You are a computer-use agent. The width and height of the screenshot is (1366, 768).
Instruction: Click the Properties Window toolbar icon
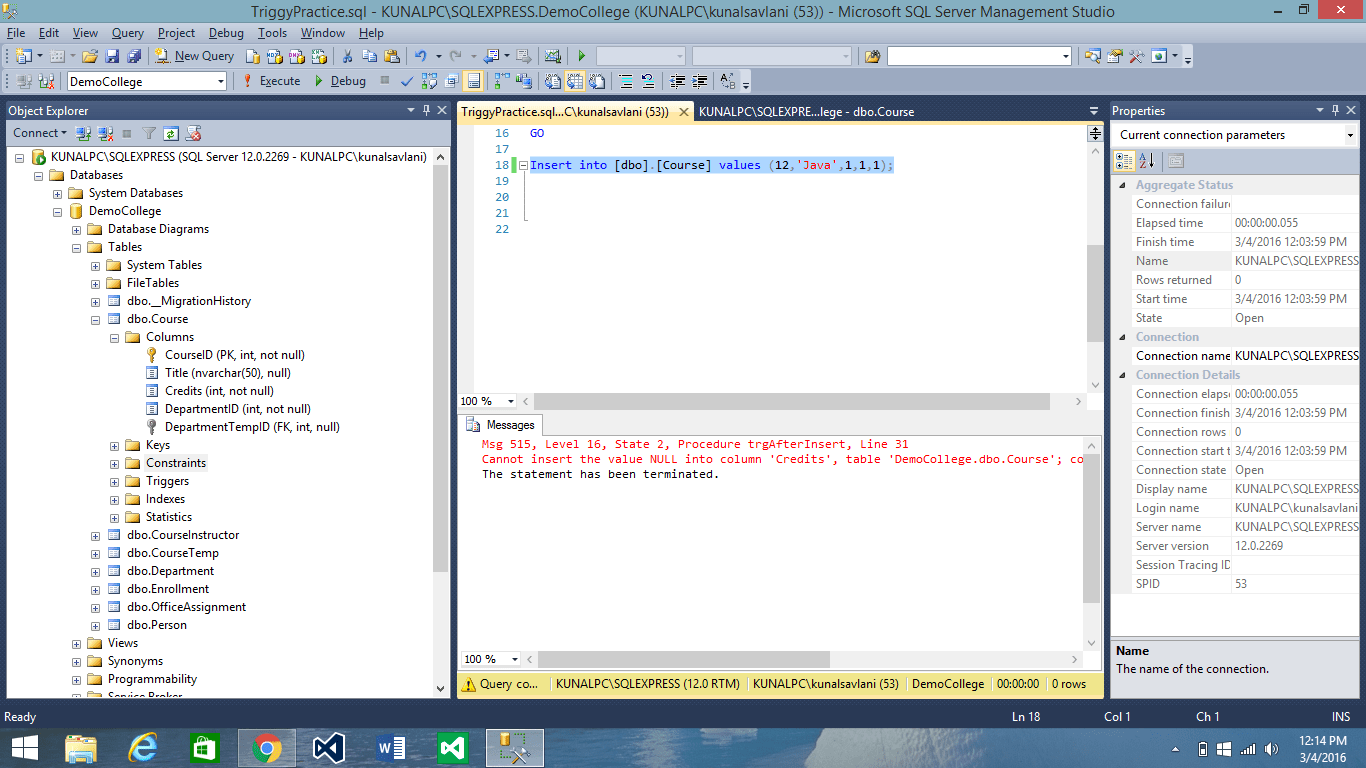(x=1114, y=56)
